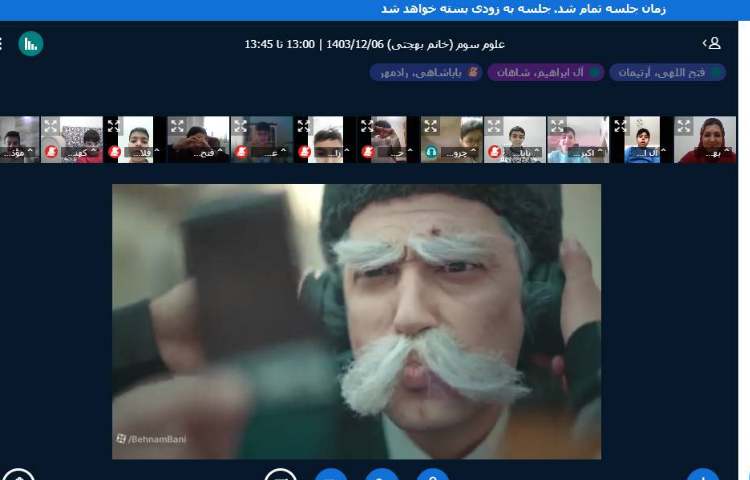The height and width of the screenshot is (480, 750).
Task: Click the teal headset icon on جرو...
Action: click(x=431, y=152)
